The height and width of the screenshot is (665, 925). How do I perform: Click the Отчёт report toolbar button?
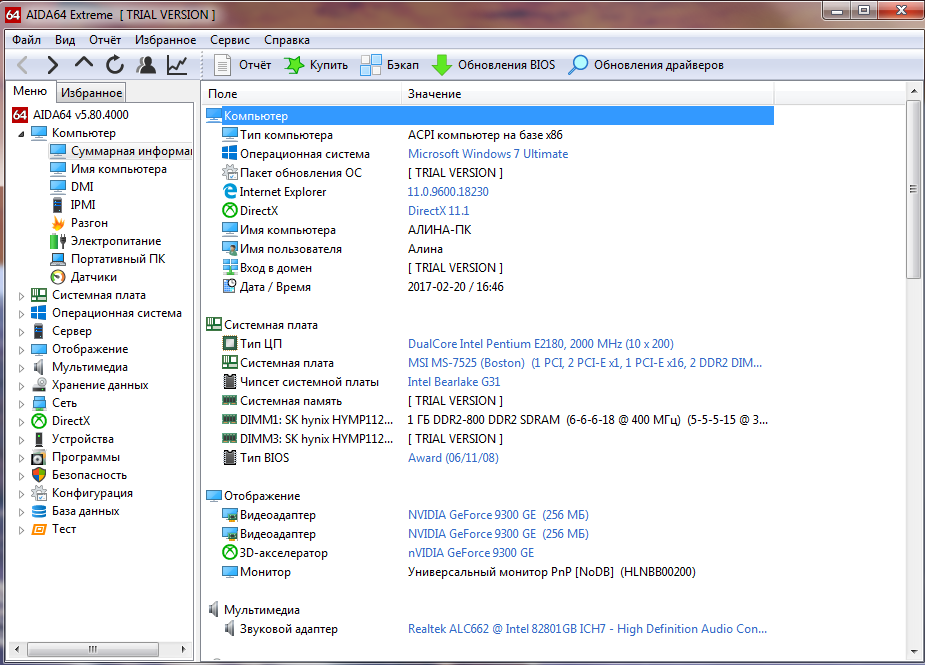click(243, 65)
